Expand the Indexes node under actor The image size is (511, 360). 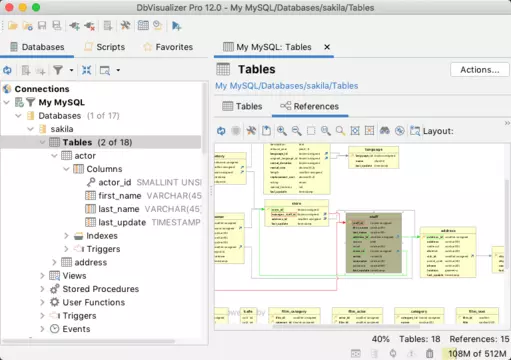[66, 236]
